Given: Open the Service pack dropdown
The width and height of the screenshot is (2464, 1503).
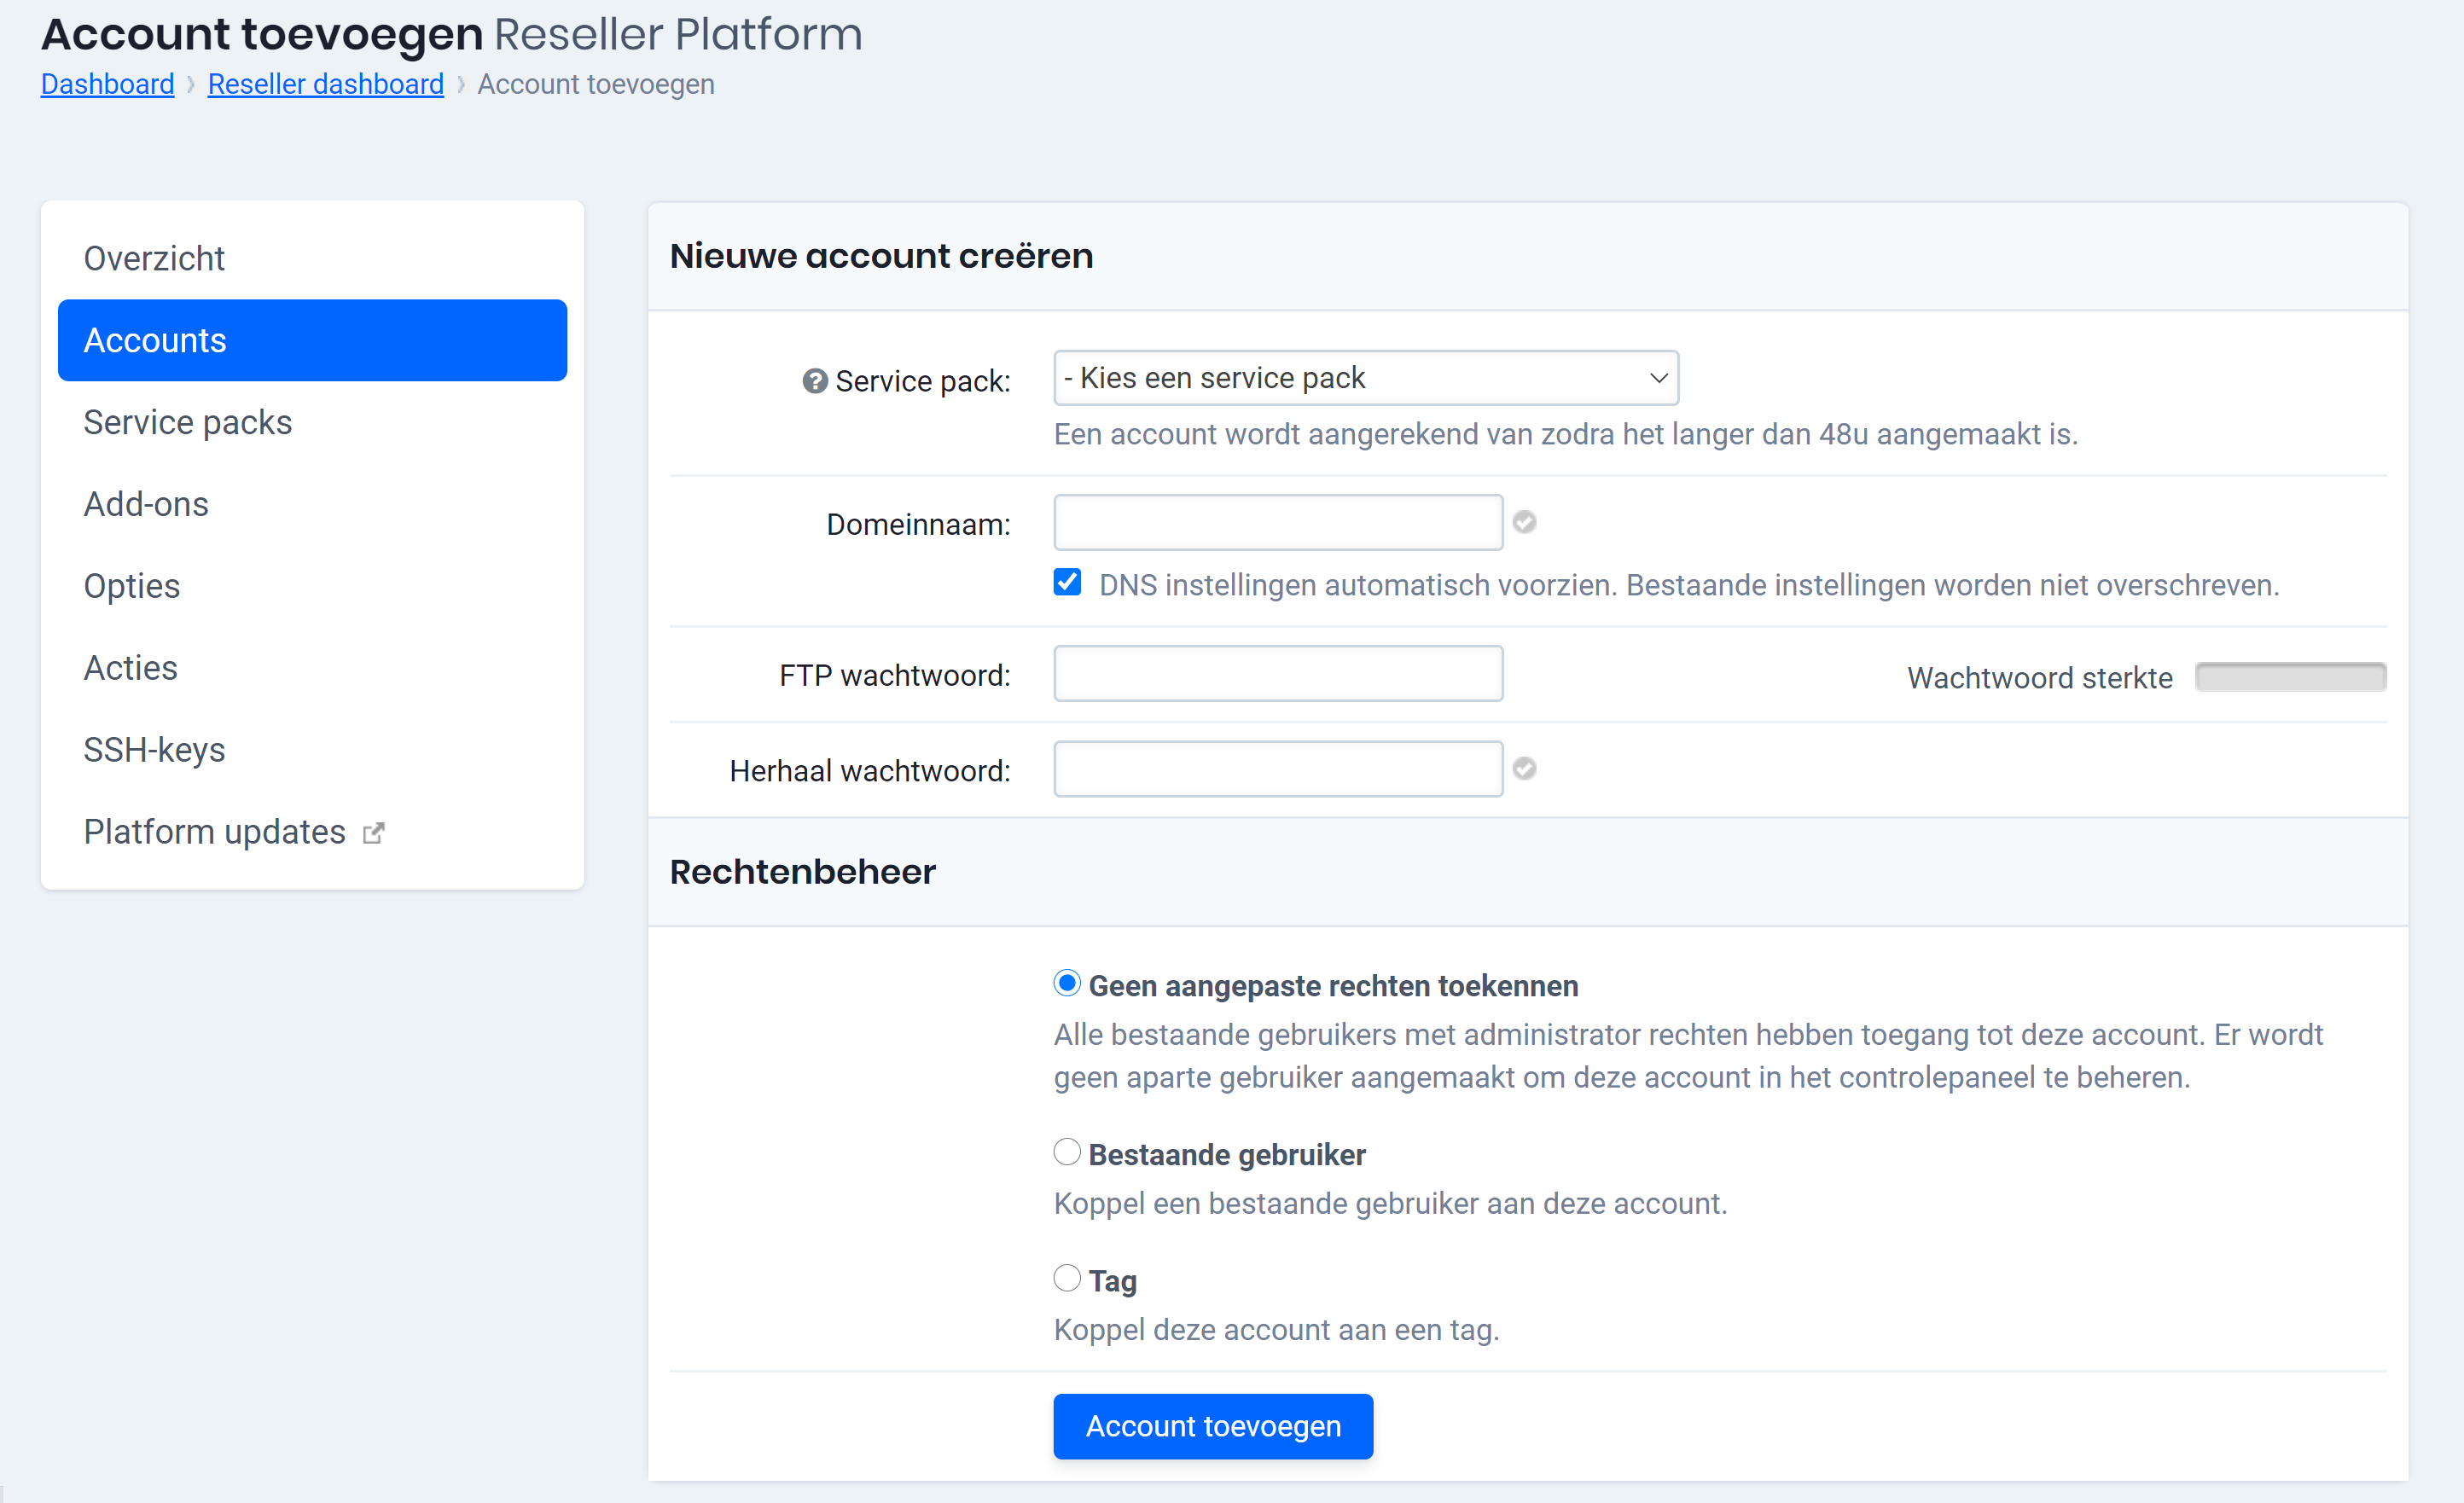Looking at the screenshot, I should 1364,379.
